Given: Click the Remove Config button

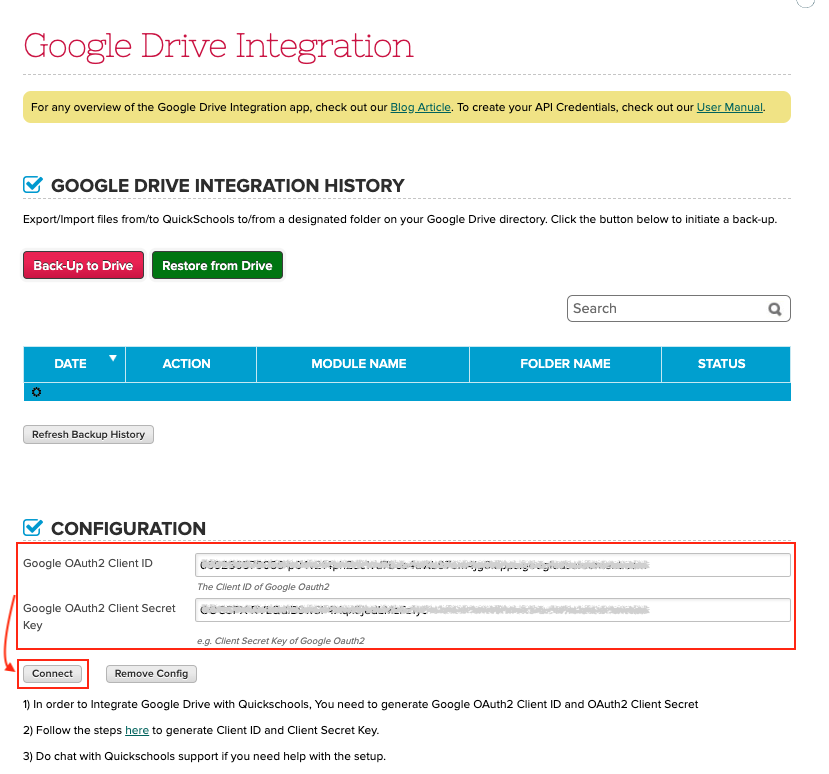Looking at the screenshot, I should tap(151, 674).
